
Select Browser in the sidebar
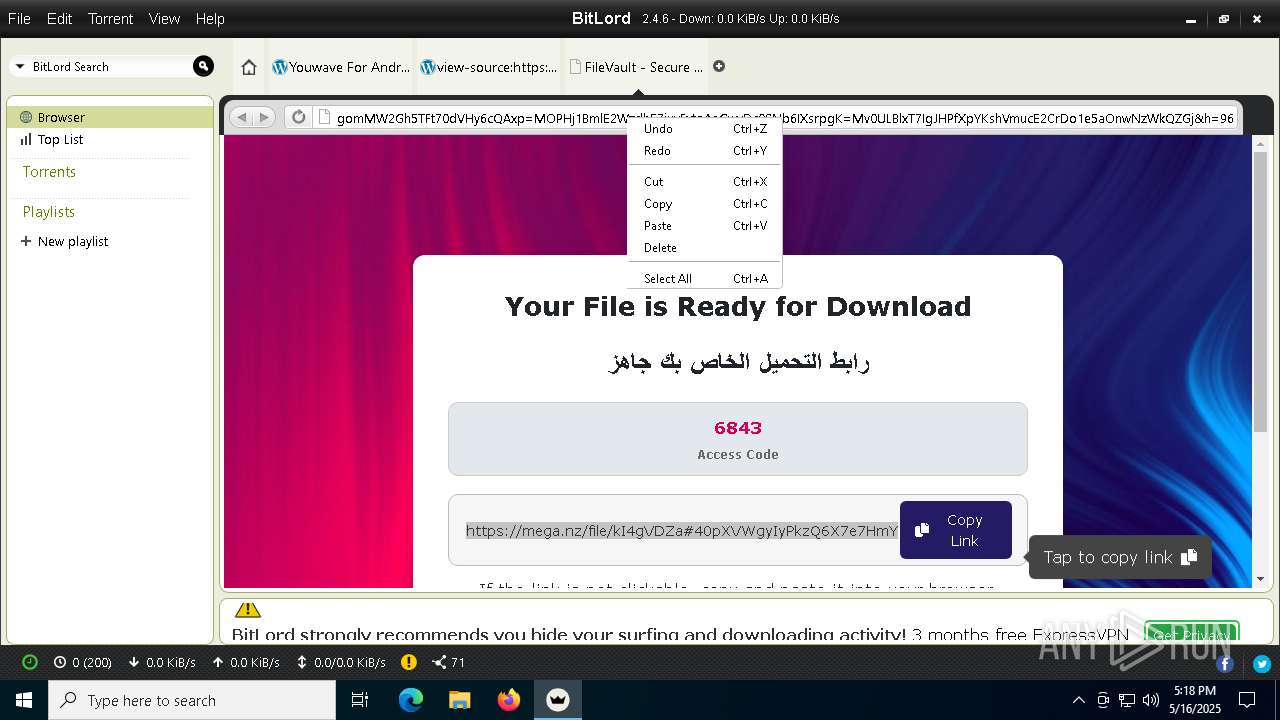point(110,117)
